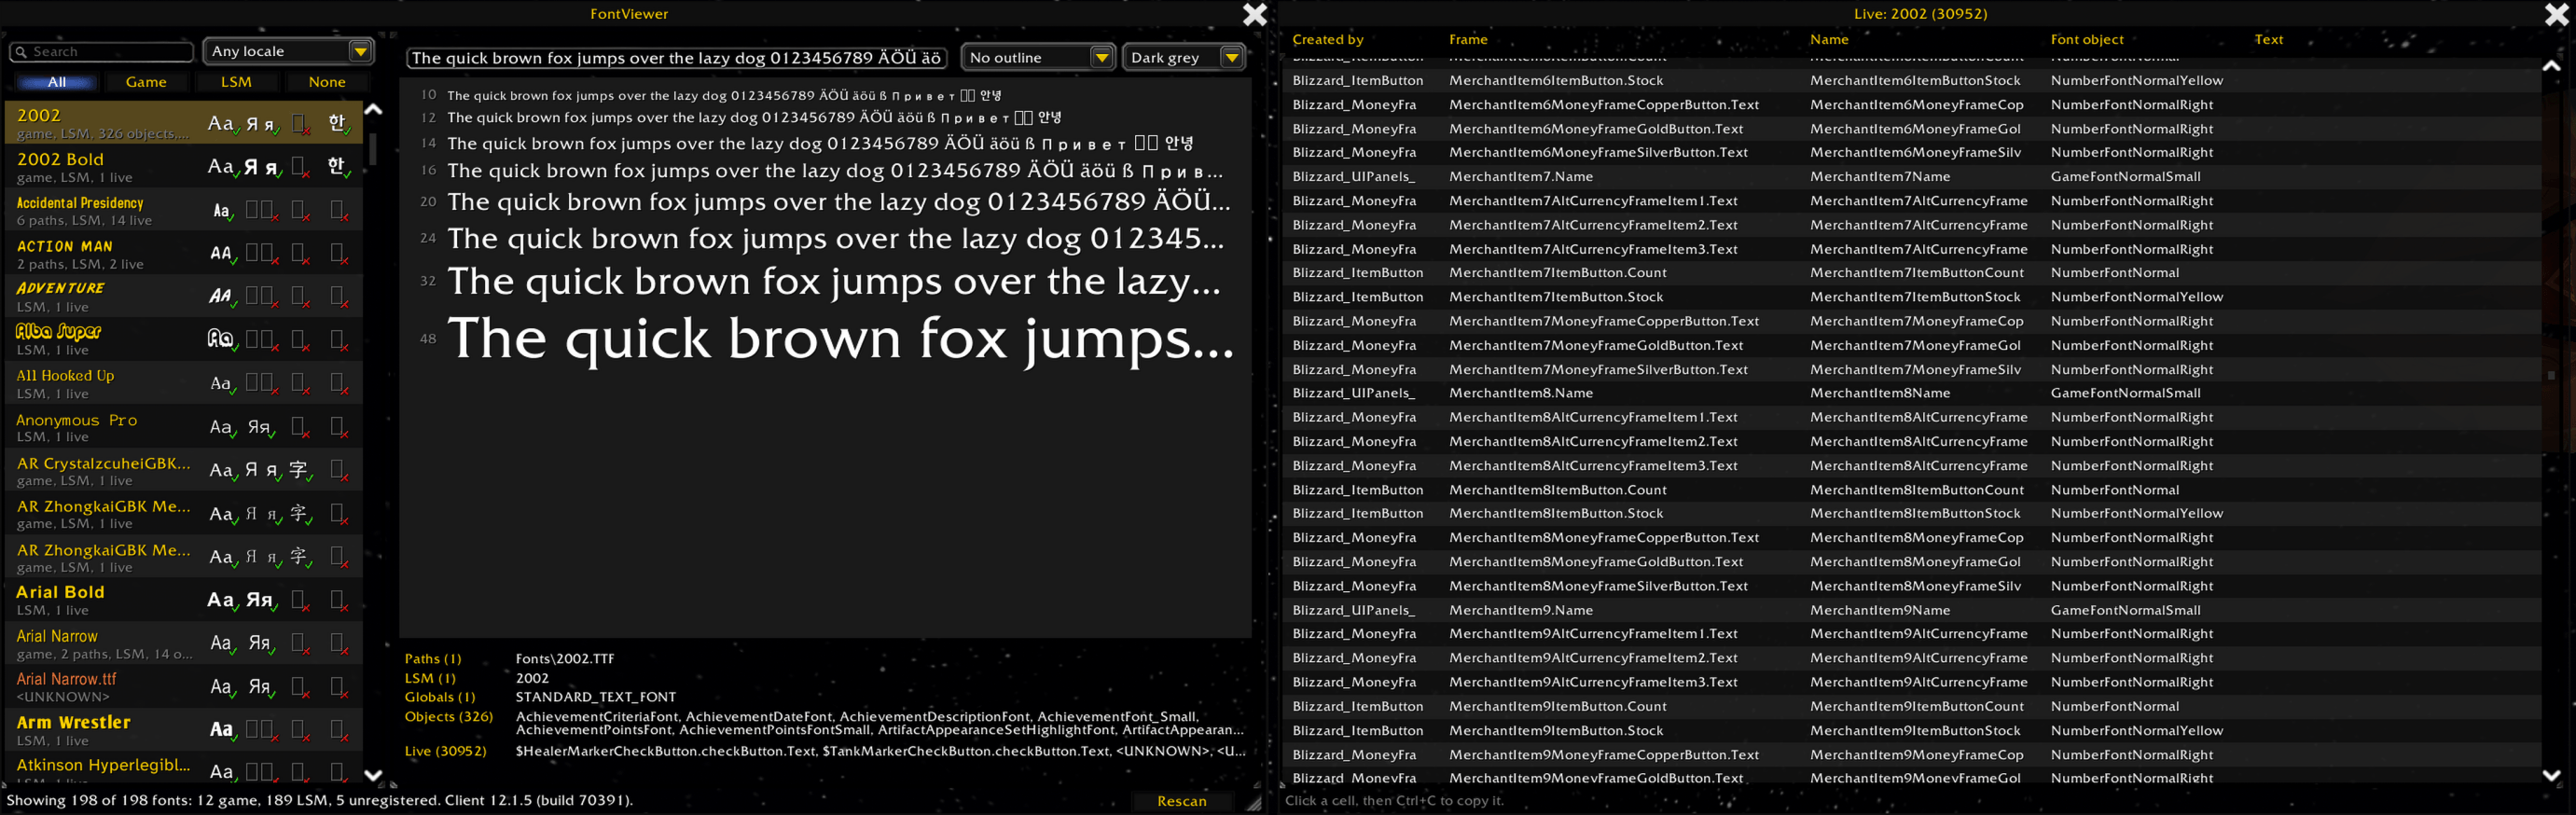Select the Accidental Presidency font
Image resolution: width=2576 pixels, height=815 pixels.
[x=184, y=211]
